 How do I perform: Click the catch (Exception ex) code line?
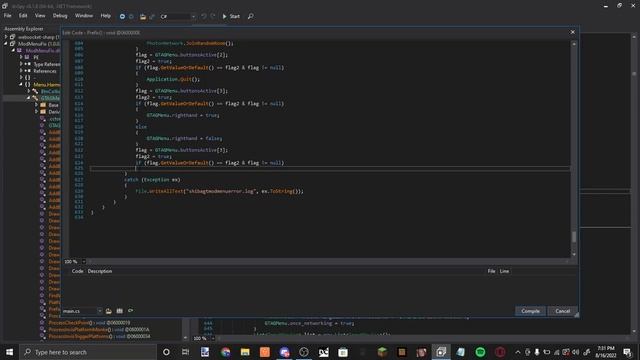click(x=152, y=180)
